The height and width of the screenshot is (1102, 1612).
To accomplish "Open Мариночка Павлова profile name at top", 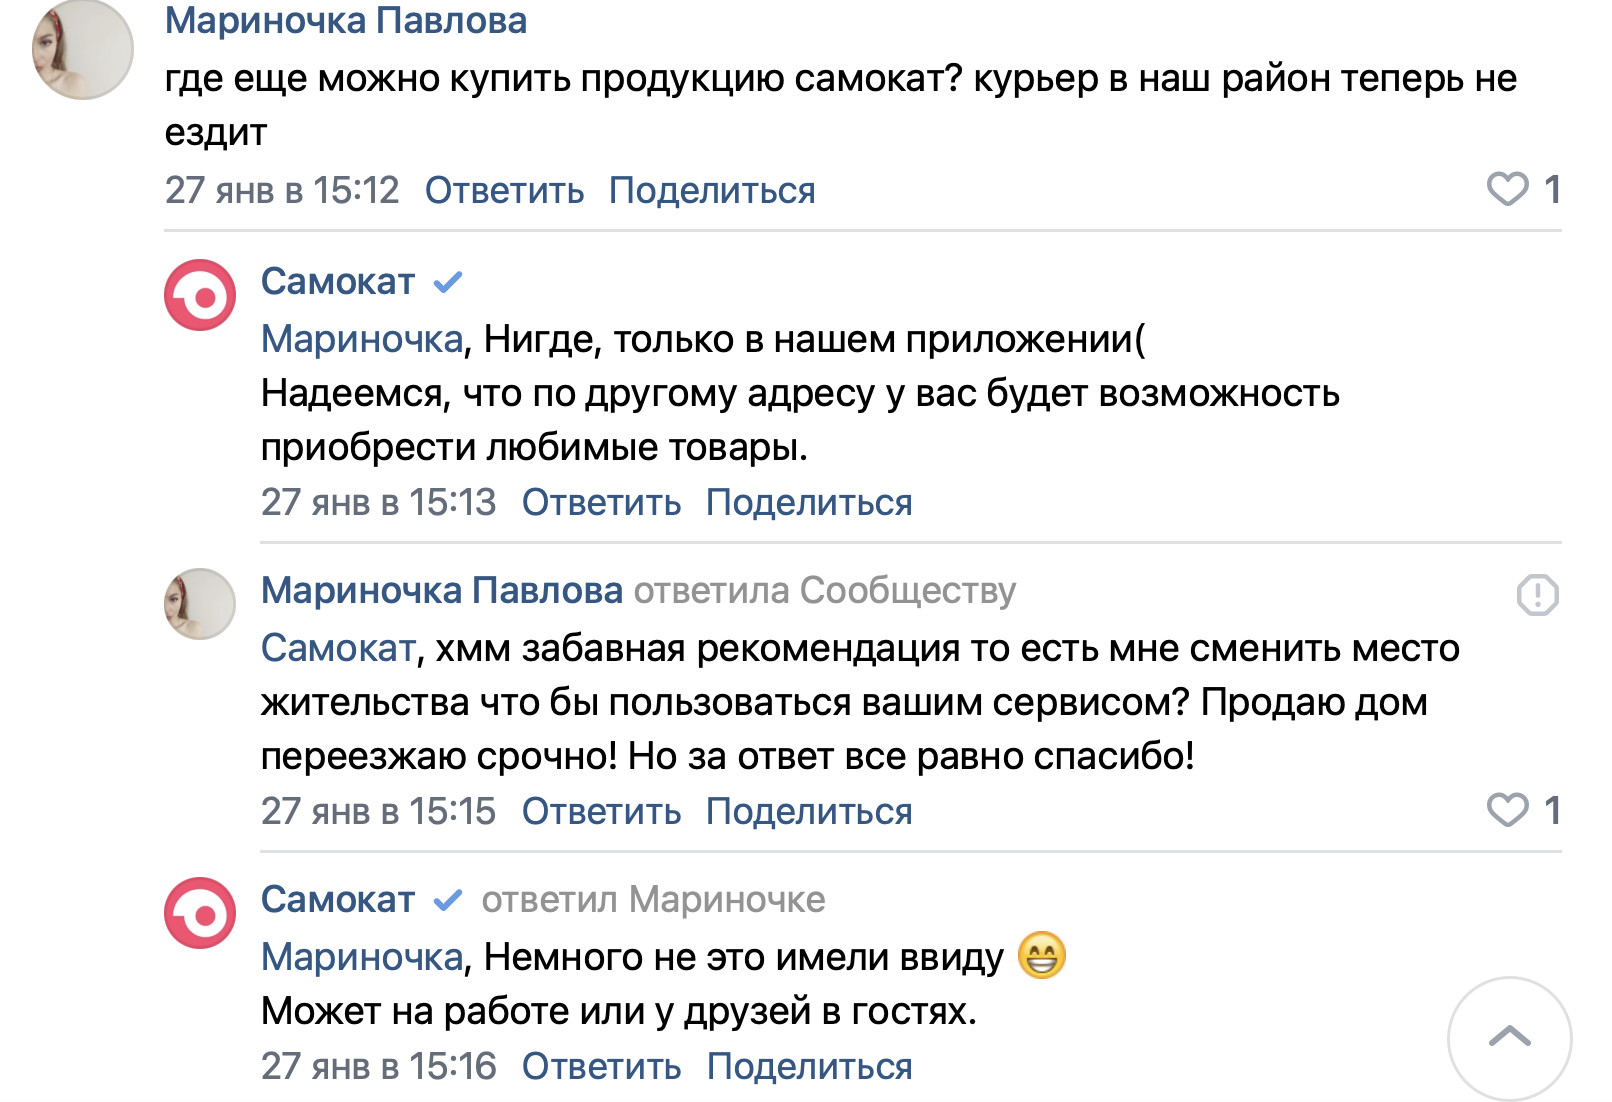I will click(x=345, y=21).
